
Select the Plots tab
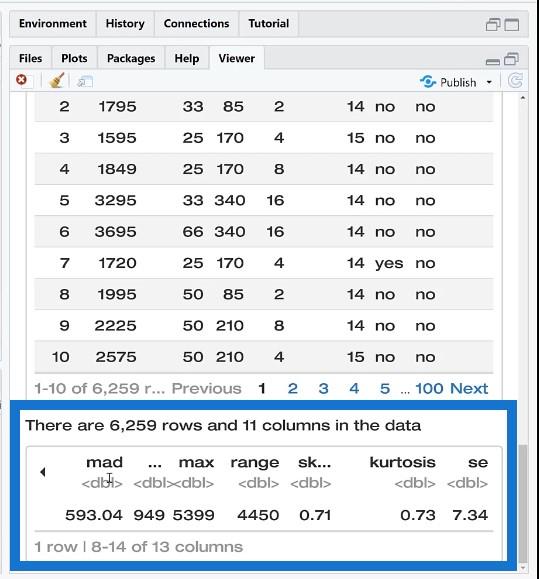pyautogui.click(x=74, y=58)
